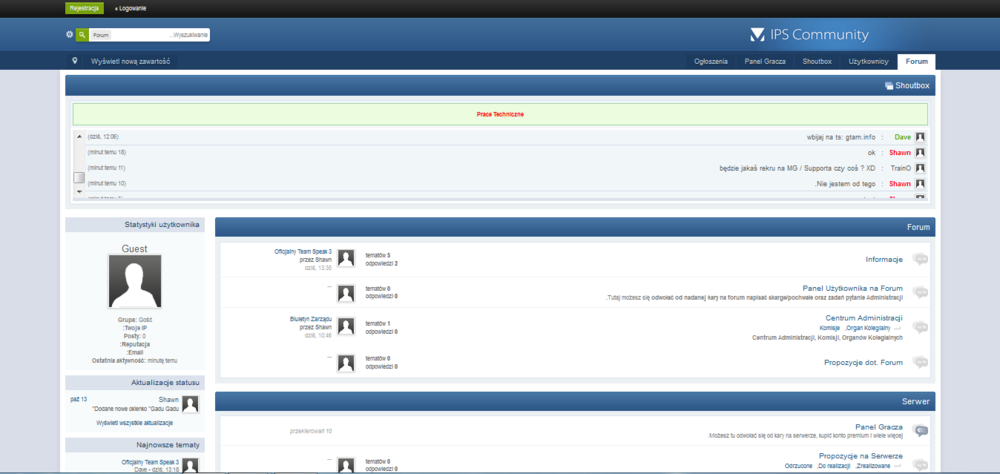Click the IPS Community logo
Viewport: 1000px width, 474px height.
click(x=809, y=35)
